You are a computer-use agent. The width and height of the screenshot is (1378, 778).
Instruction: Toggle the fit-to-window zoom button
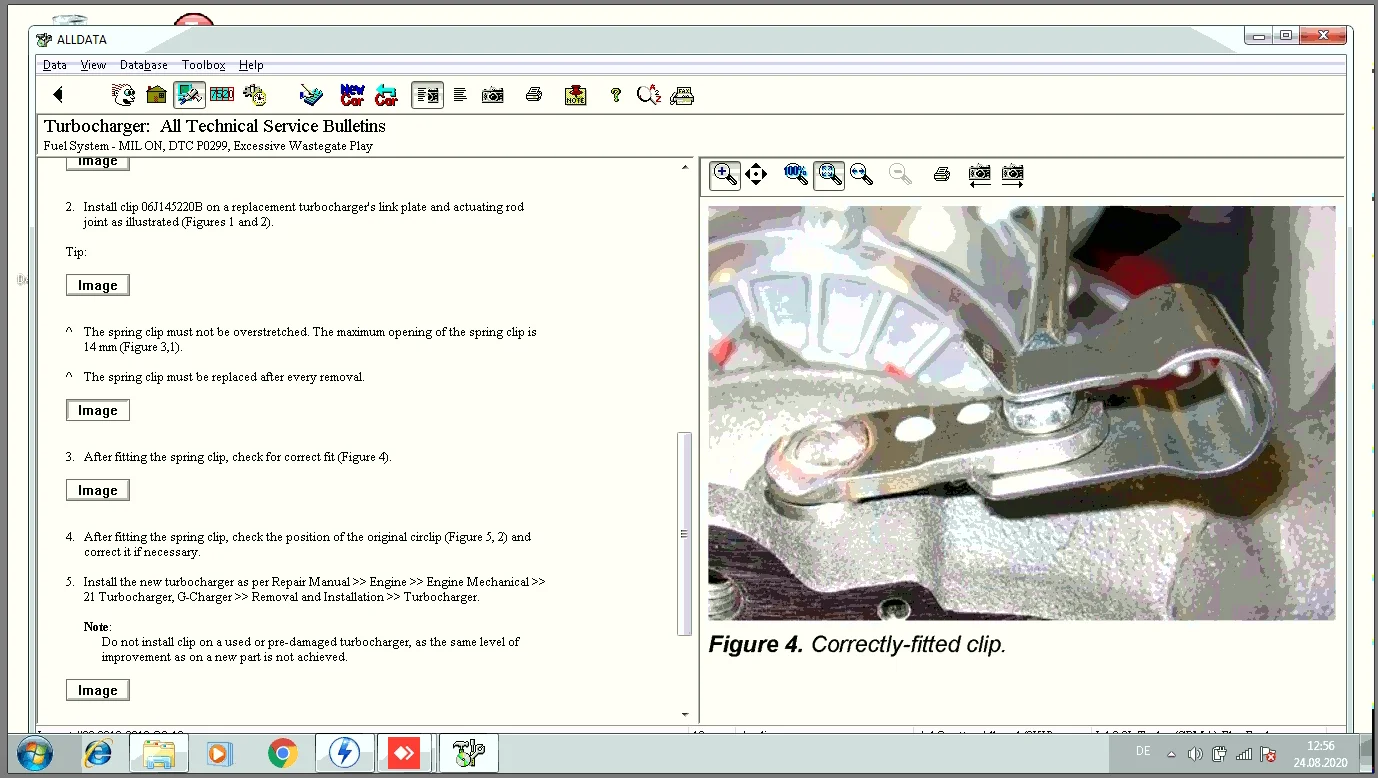tap(829, 175)
